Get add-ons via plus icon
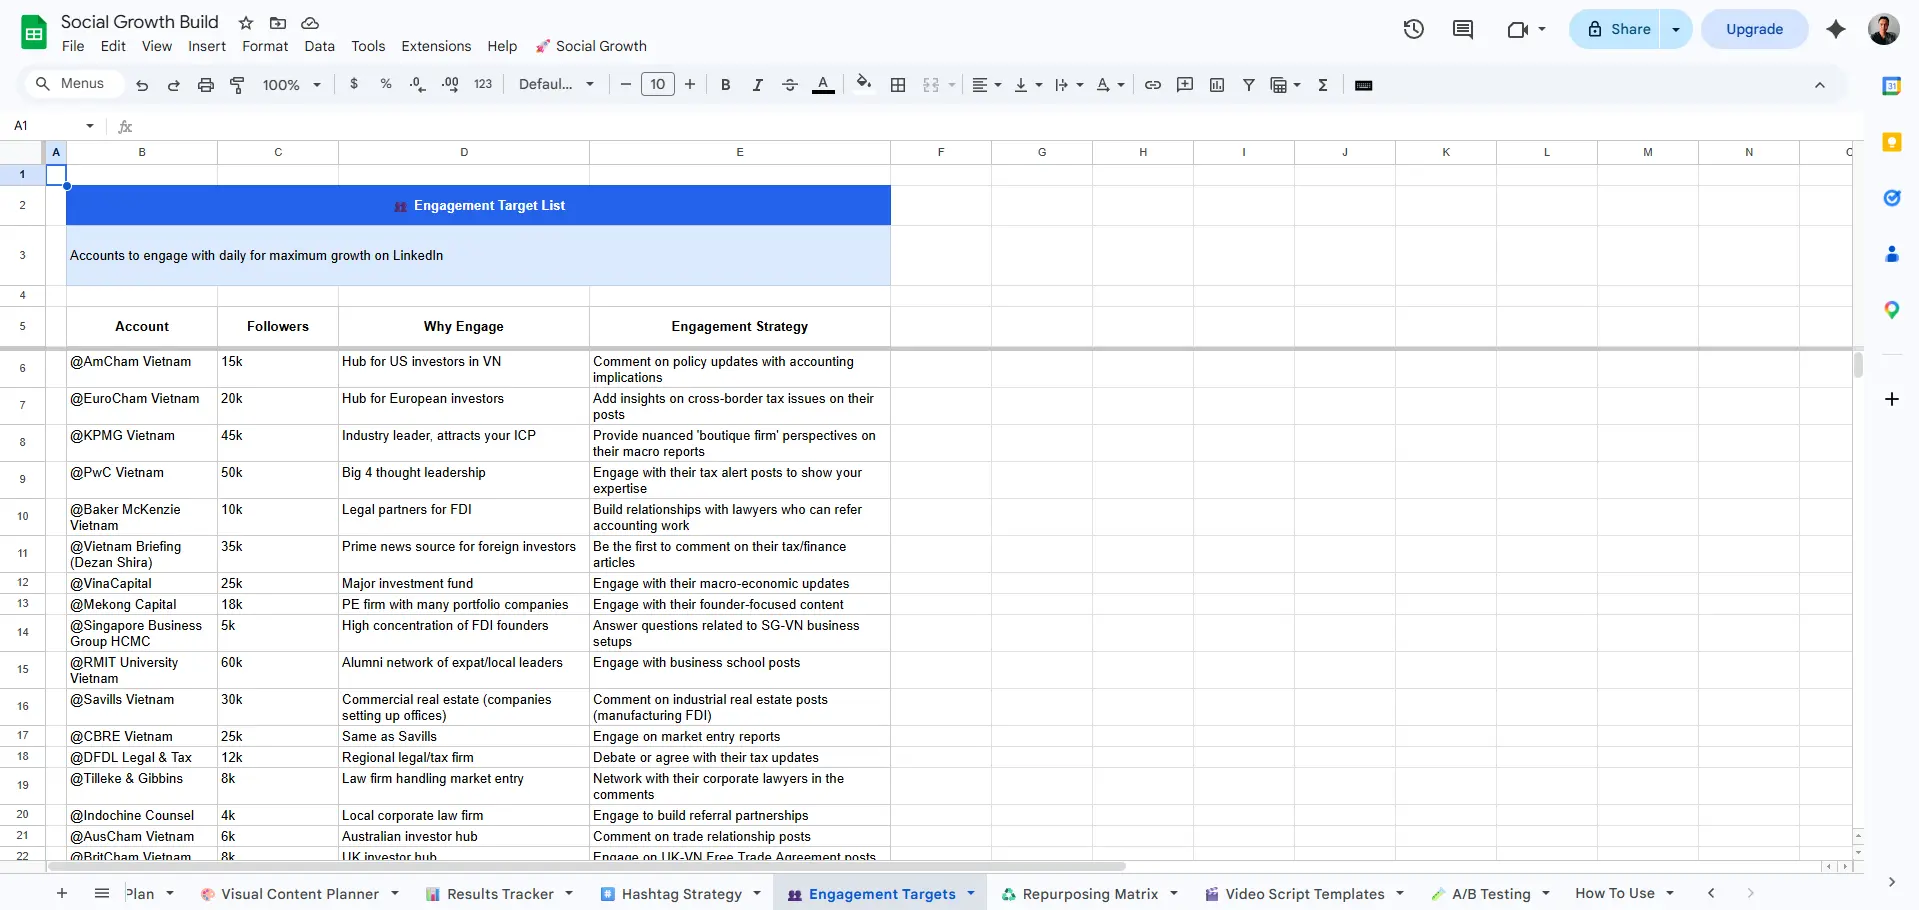Viewport: 1919px width, 910px height. coord(1891,399)
